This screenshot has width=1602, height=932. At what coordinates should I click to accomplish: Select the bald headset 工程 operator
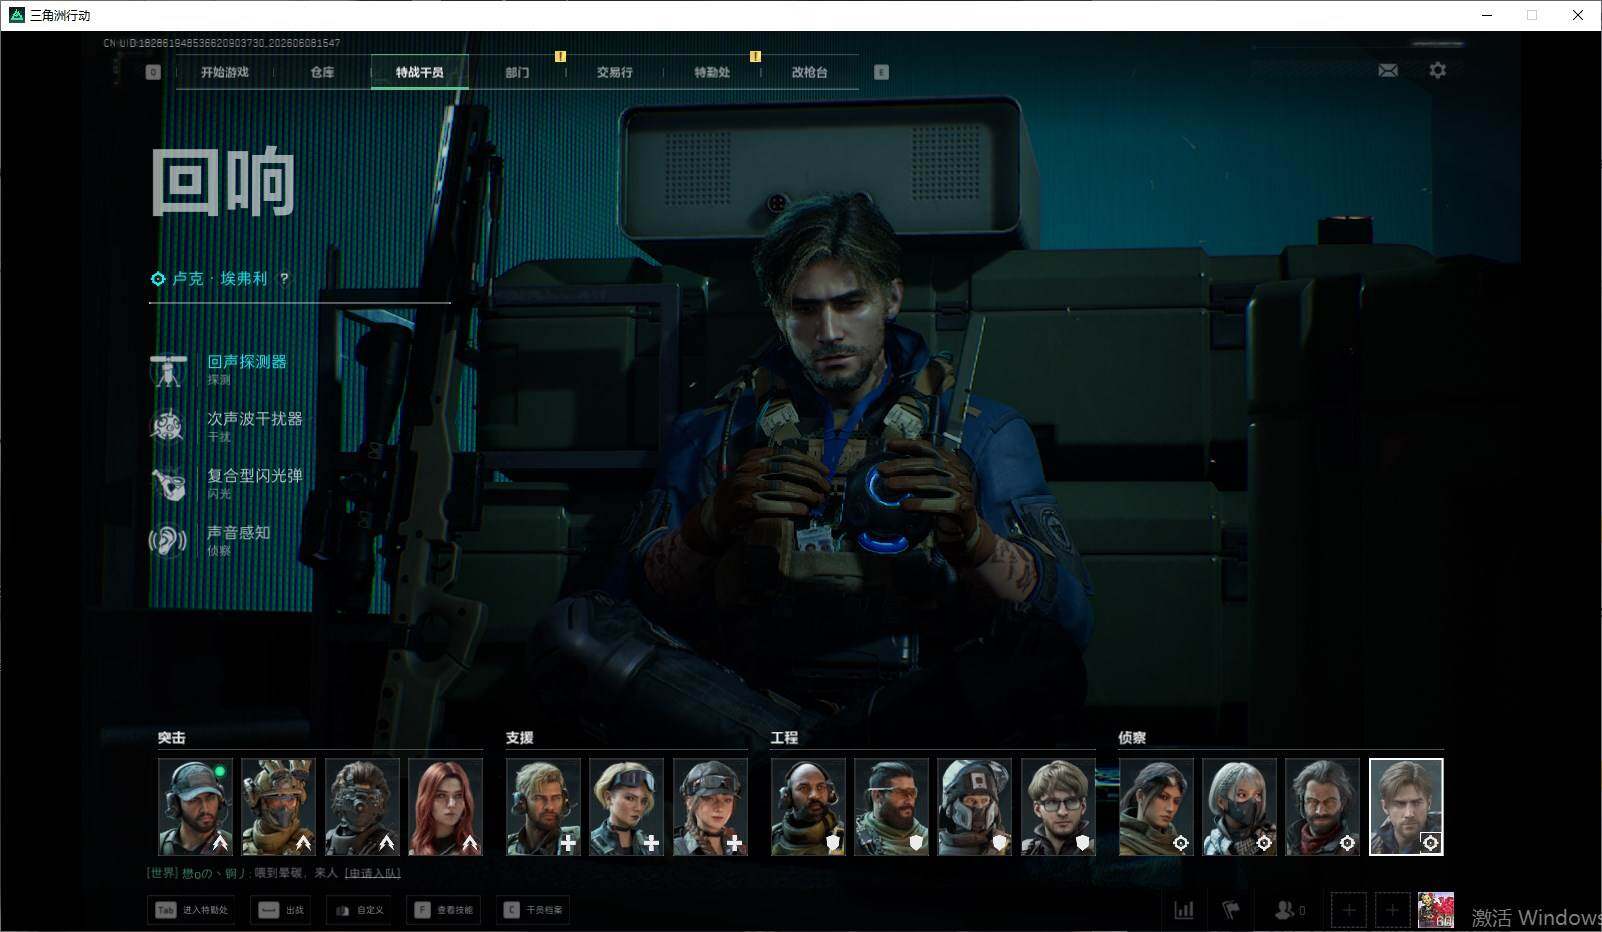click(808, 807)
